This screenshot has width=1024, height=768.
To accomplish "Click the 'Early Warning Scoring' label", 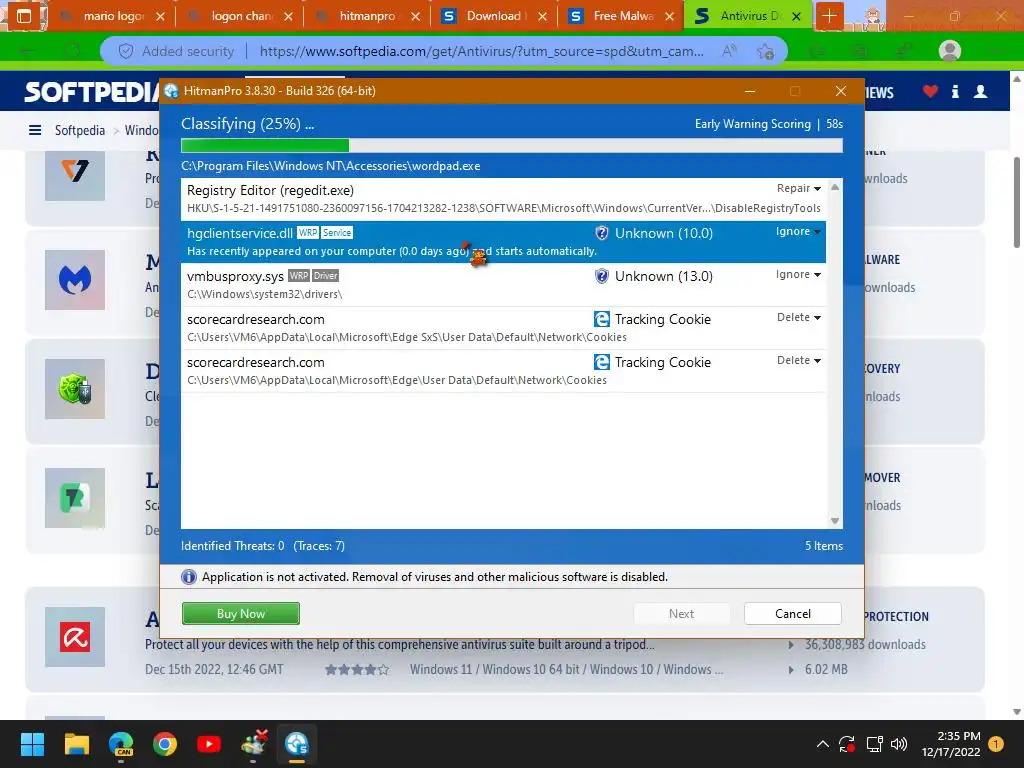I will [752, 124].
